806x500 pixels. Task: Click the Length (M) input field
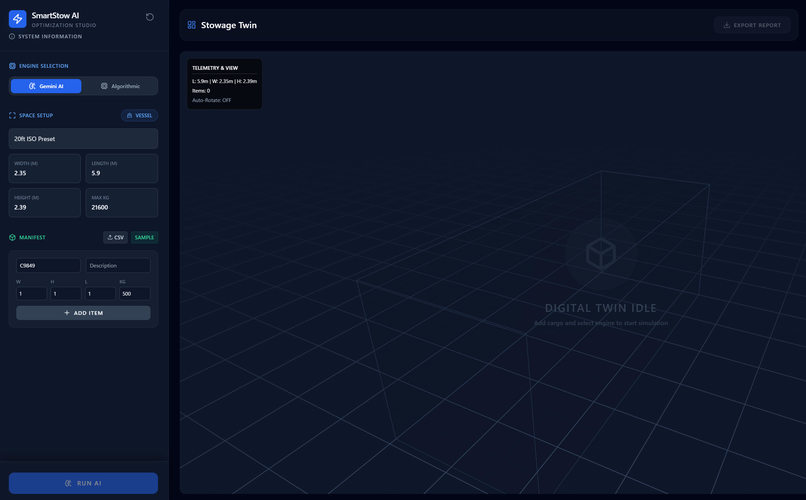(x=122, y=169)
